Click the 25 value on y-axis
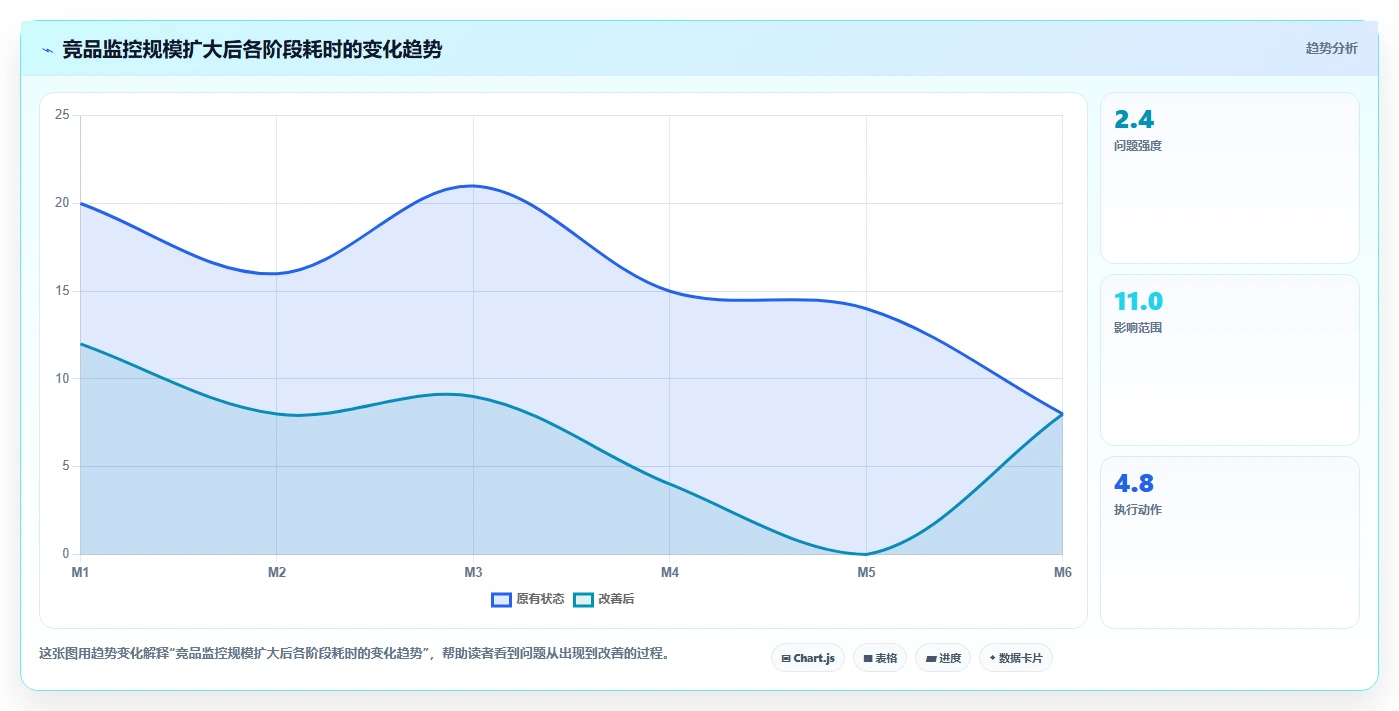The image size is (1399, 711). (x=62, y=115)
